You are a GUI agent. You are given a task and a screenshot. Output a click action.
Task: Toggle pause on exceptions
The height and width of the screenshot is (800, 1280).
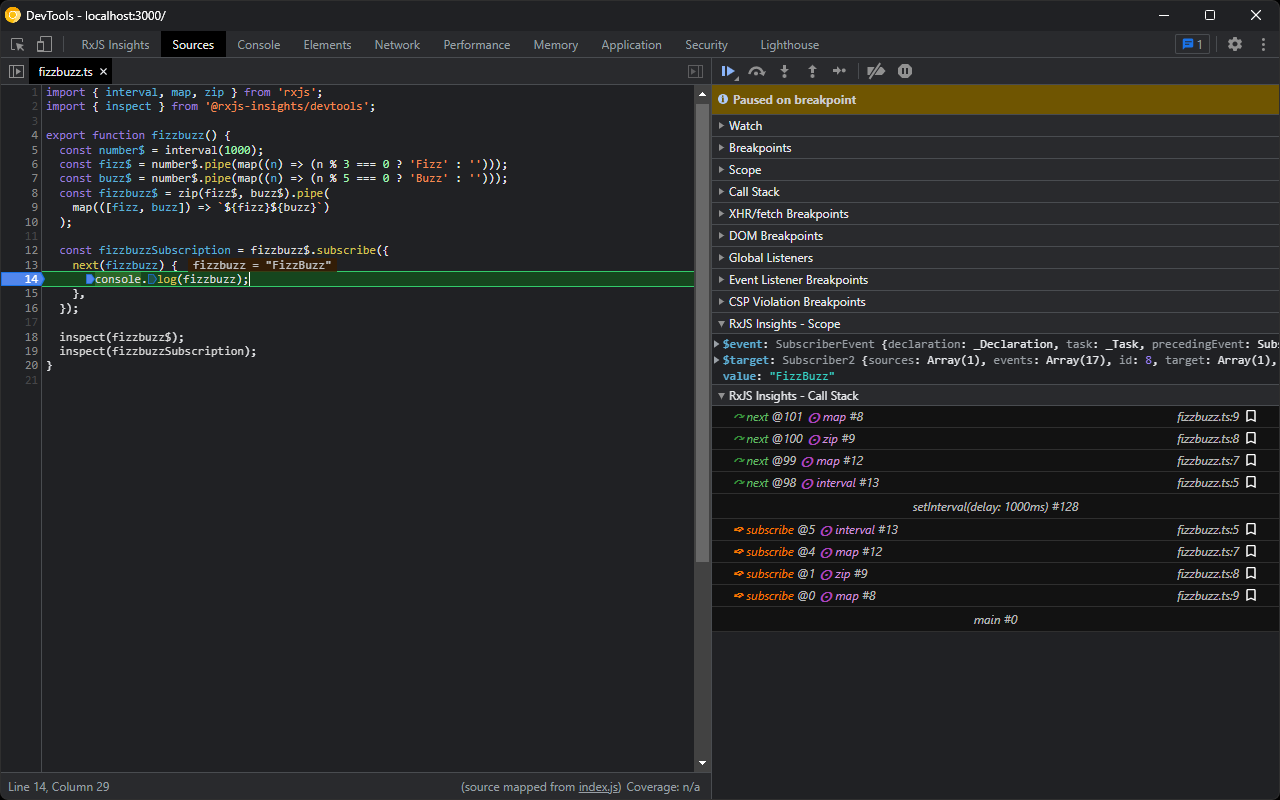[x=905, y=71]
